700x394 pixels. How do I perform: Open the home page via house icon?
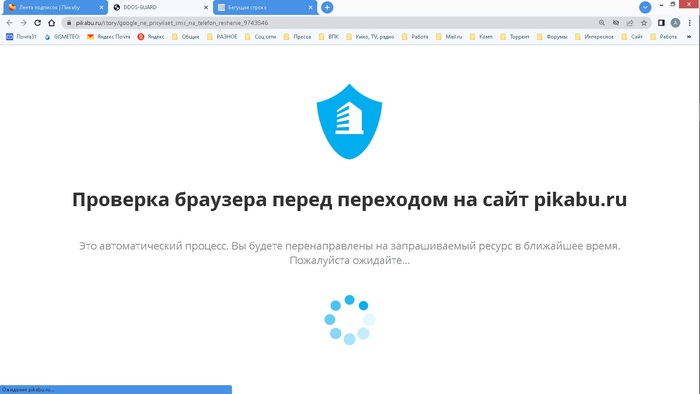(x=52, y=23)
